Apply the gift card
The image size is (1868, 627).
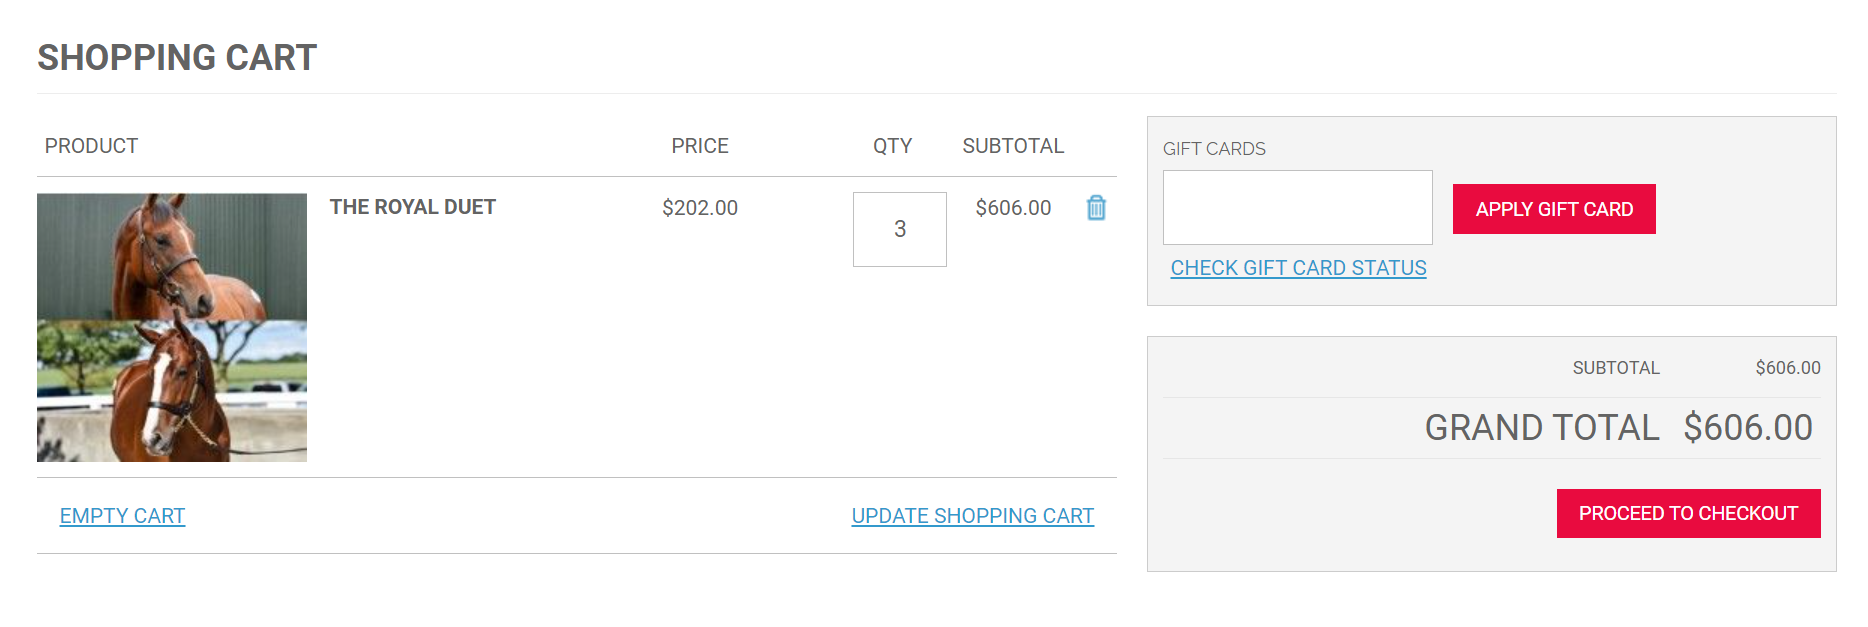[1554, 209]
